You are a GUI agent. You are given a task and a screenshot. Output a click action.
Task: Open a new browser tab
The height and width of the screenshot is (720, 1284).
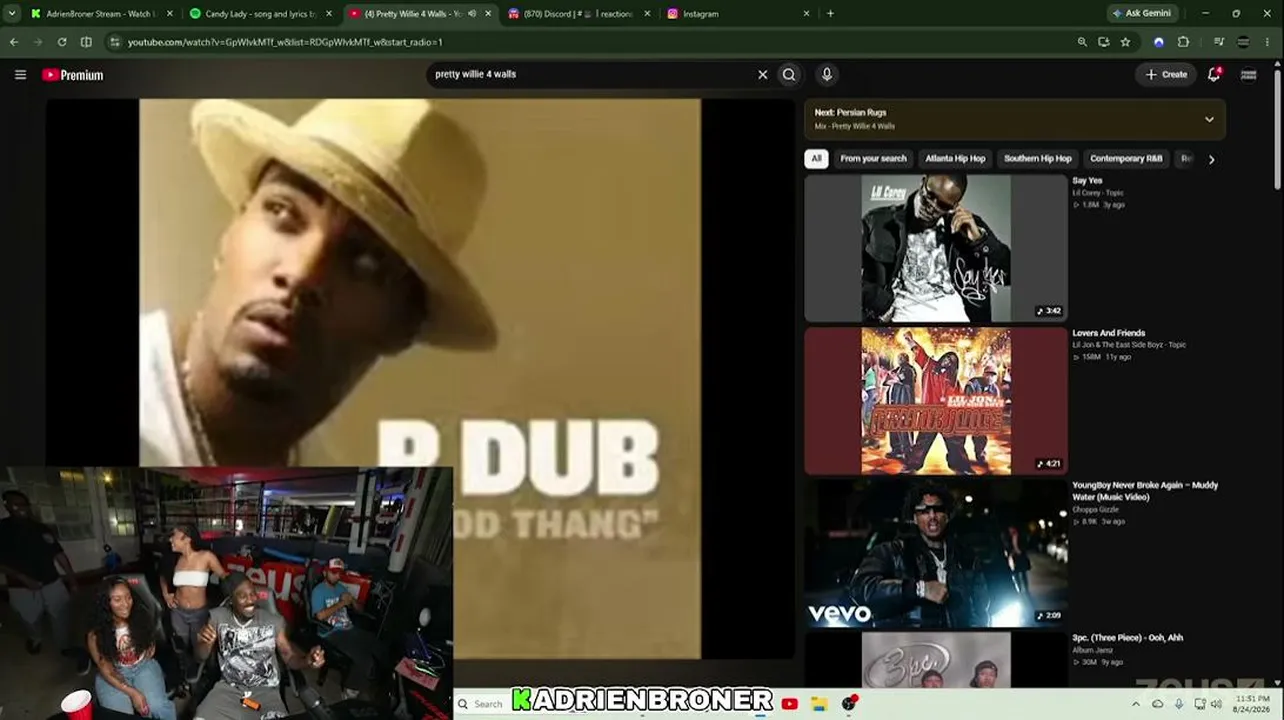[830, 13]
